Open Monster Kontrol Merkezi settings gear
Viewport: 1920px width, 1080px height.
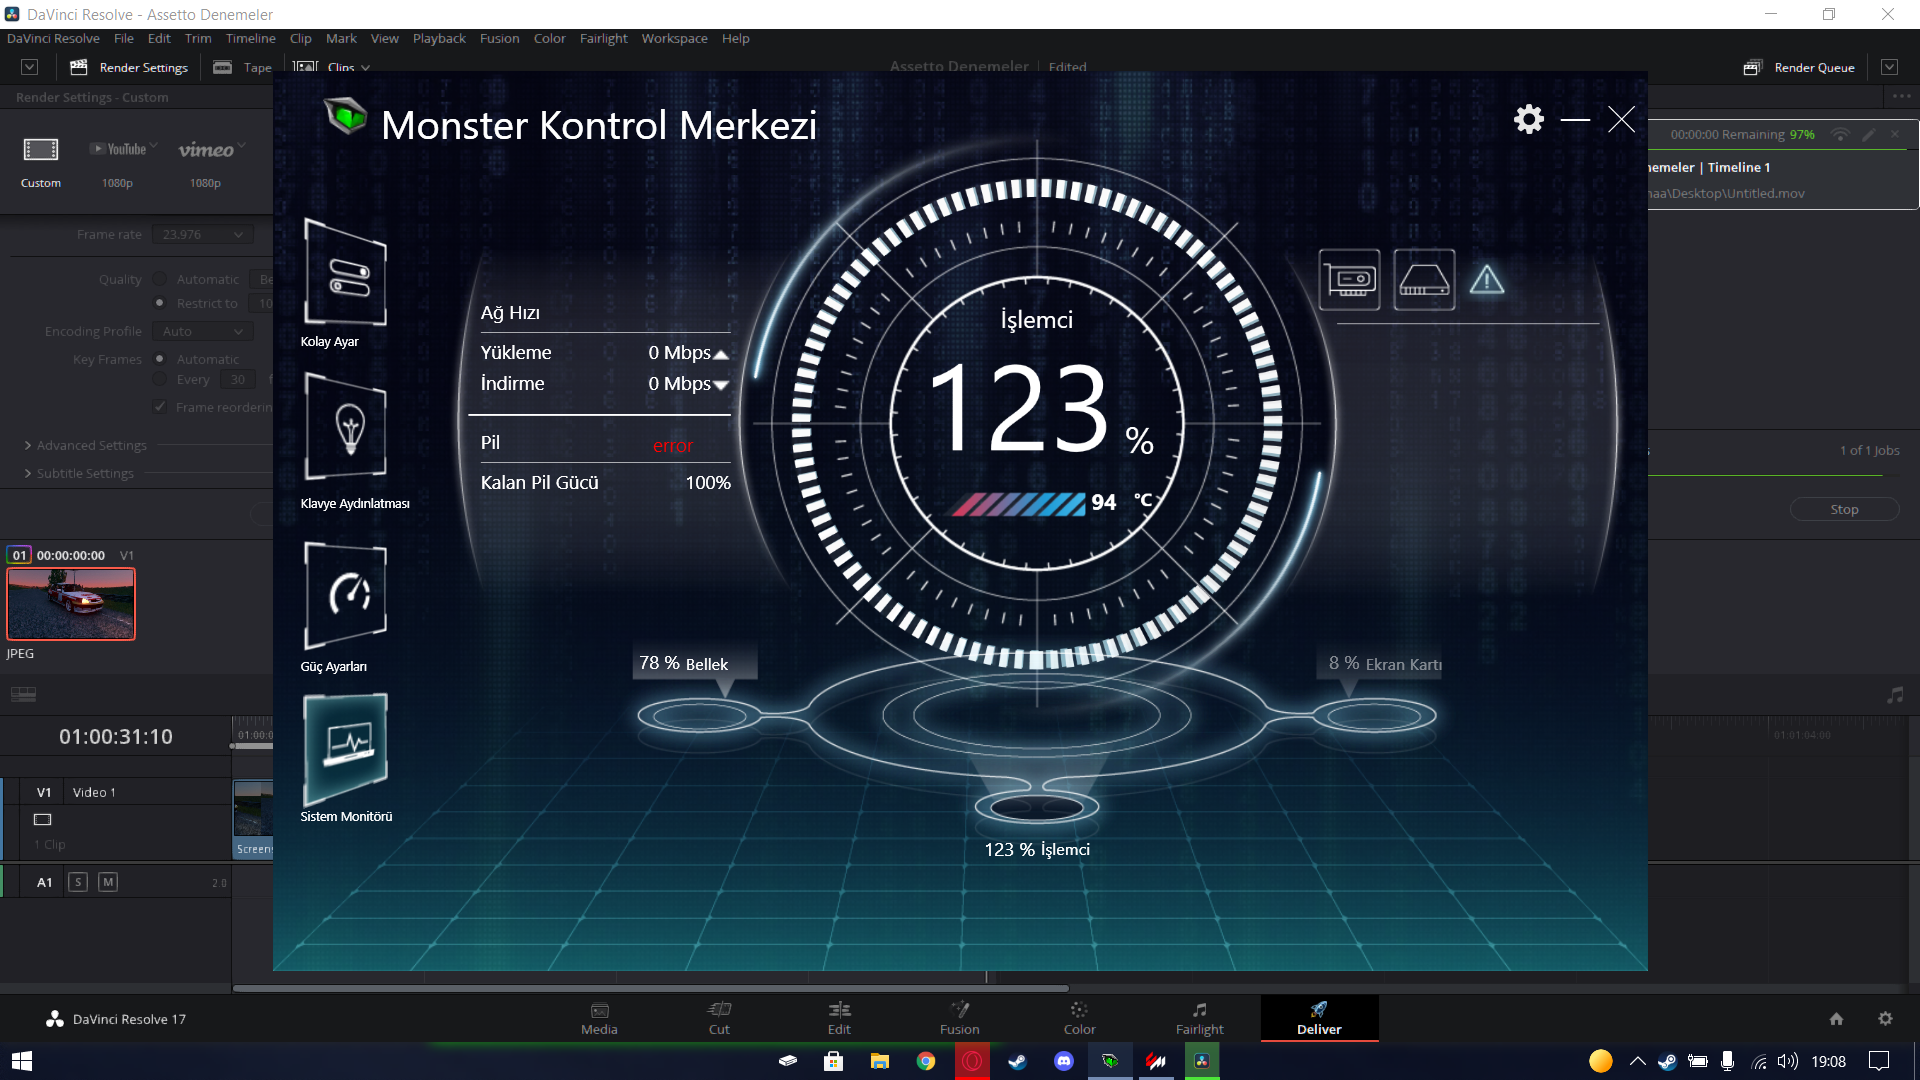(1528, 119)
